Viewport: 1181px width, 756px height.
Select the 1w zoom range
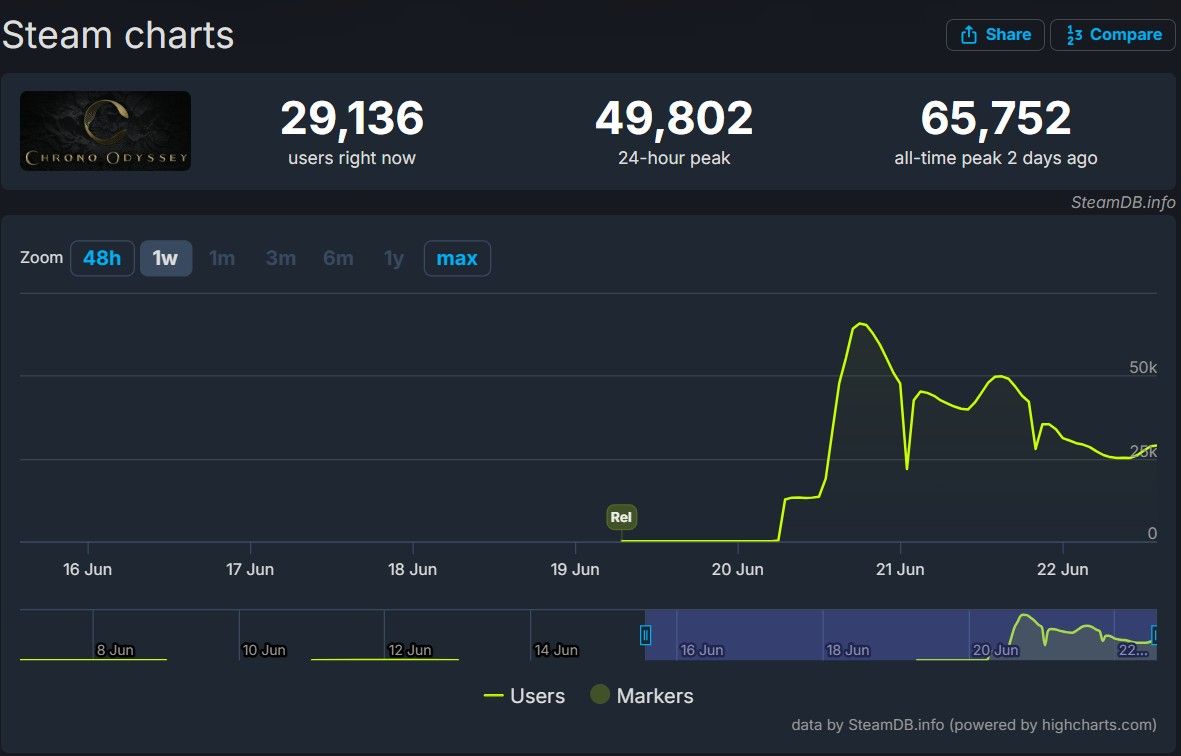pyautogui.click(x=165, y=258)
